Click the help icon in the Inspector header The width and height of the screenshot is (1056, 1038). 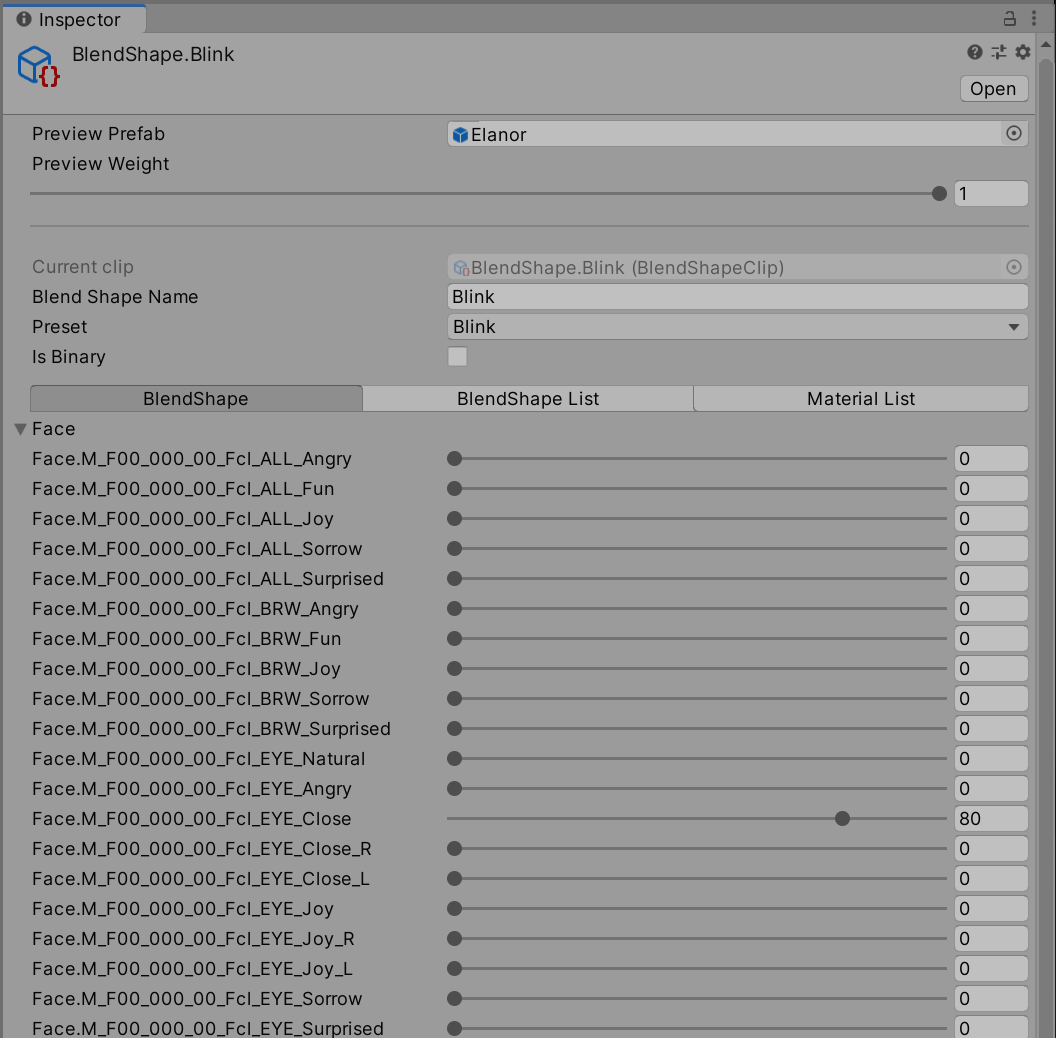pos(974,52)
